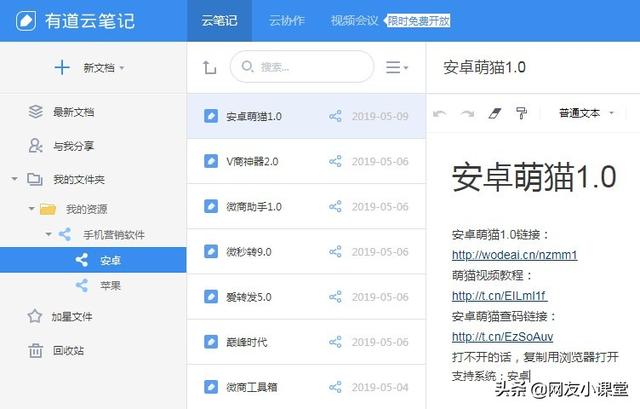Image resolution: width=640 pixels, height=409 pixels.
Task: Open note 微秒转9.0
Action: pyautogui.click(x=307, y=252)
